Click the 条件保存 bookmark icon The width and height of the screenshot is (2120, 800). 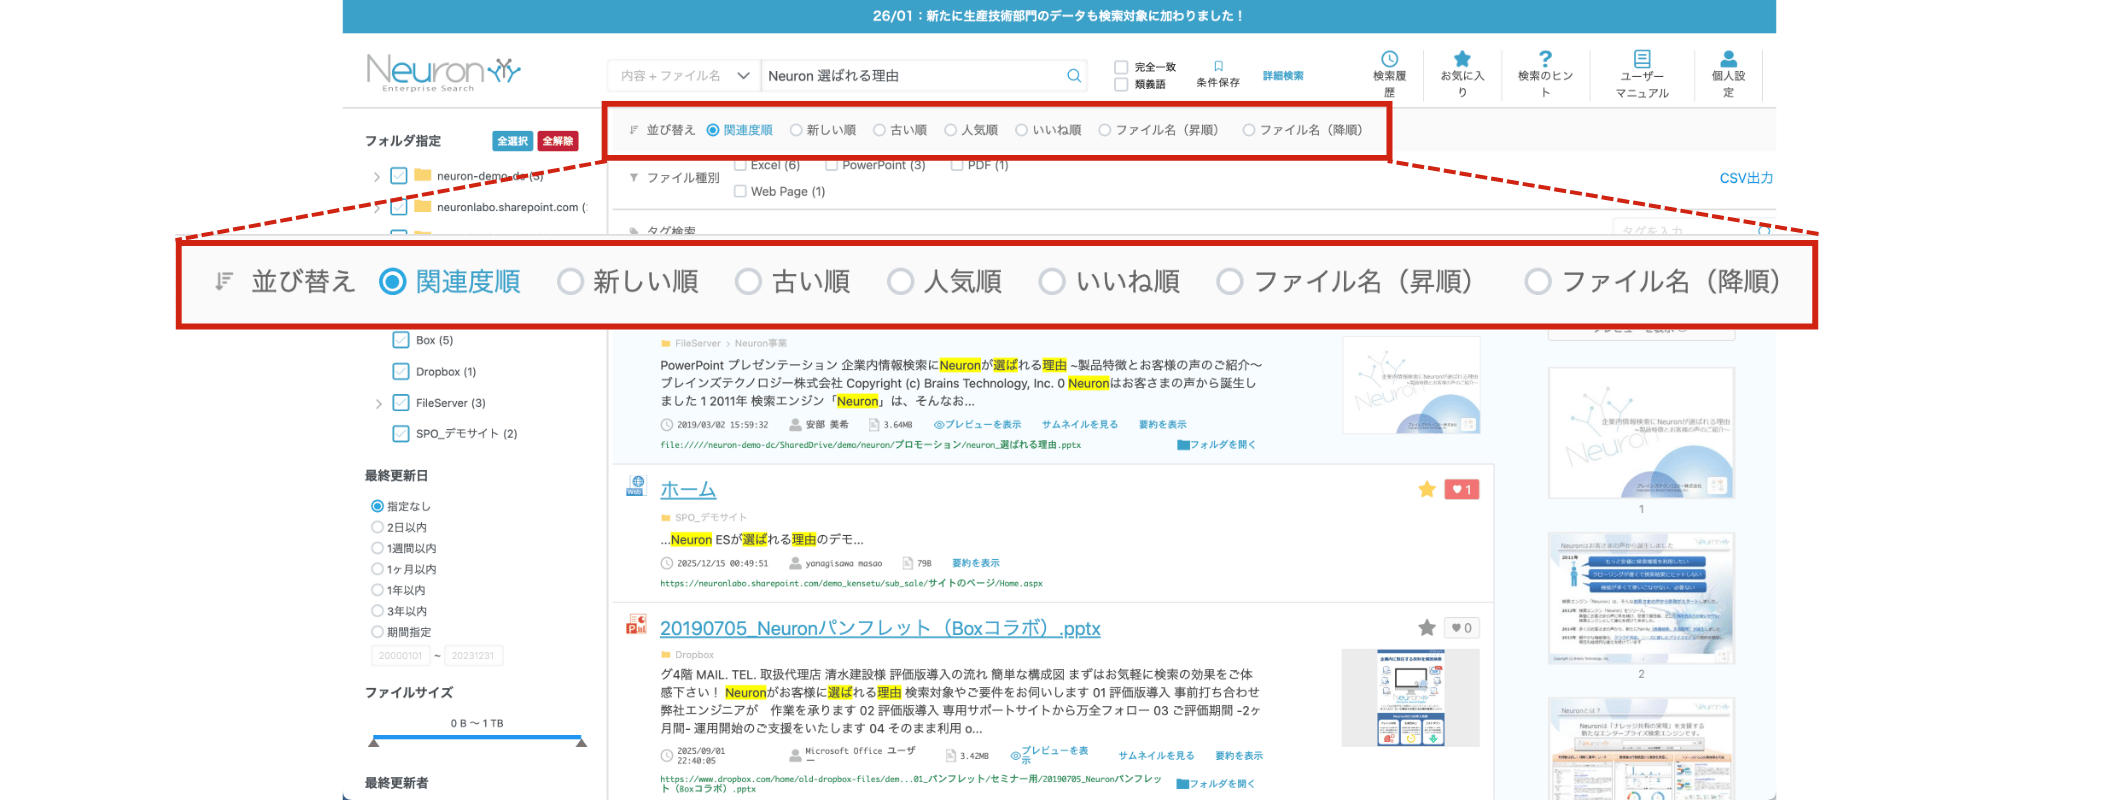tap(1218, 66)
